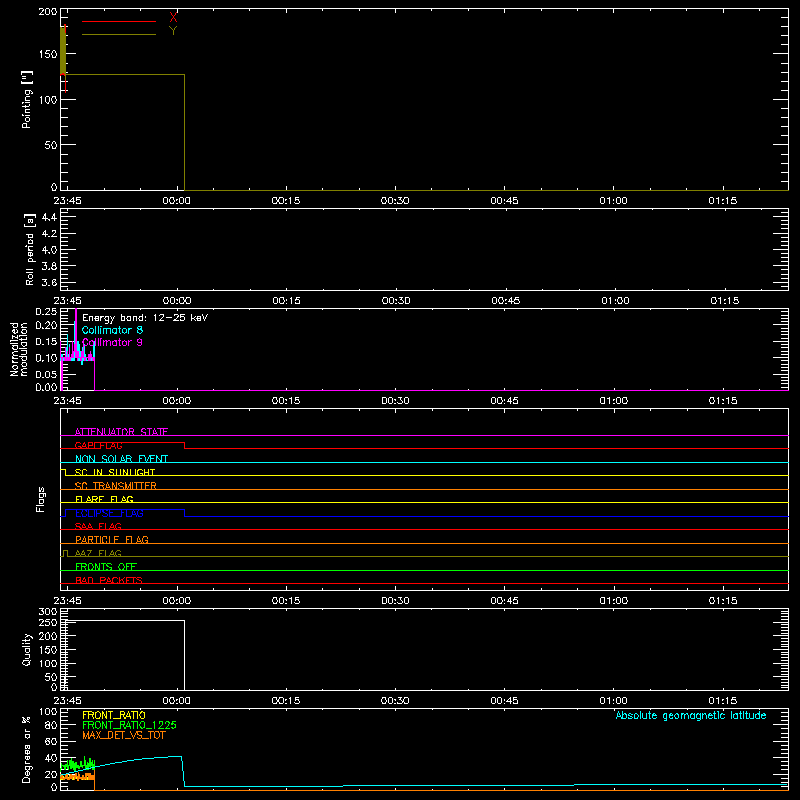Select the PARTICLE_FLAG flag label
This screenshot has height=800, width=800.
coord(112,539)
